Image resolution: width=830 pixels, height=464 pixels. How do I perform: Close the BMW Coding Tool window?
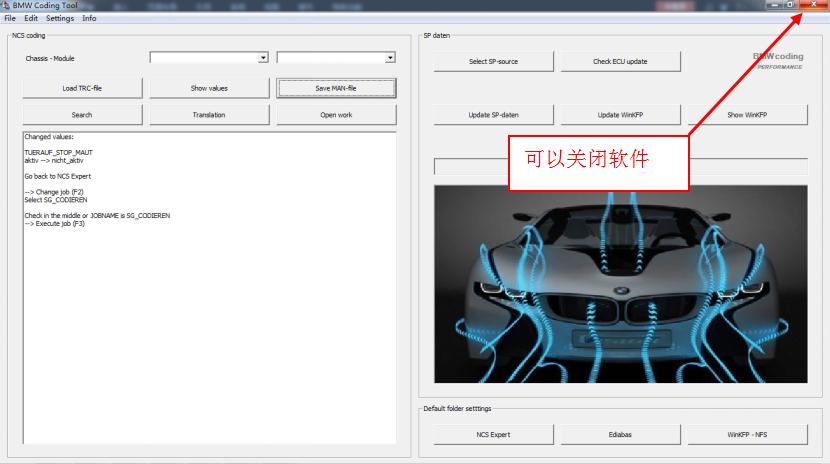tap(813, 5)
